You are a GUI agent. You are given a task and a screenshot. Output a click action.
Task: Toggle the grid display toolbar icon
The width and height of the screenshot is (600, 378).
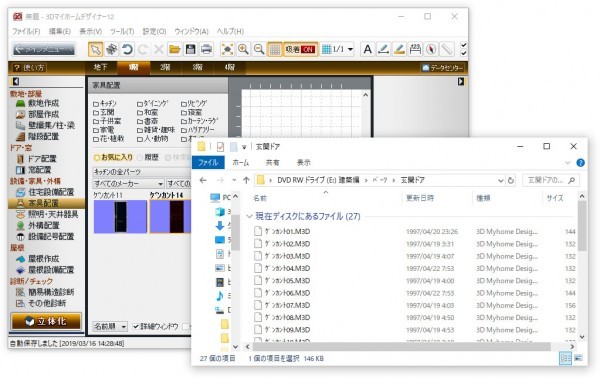click(274, 49)
